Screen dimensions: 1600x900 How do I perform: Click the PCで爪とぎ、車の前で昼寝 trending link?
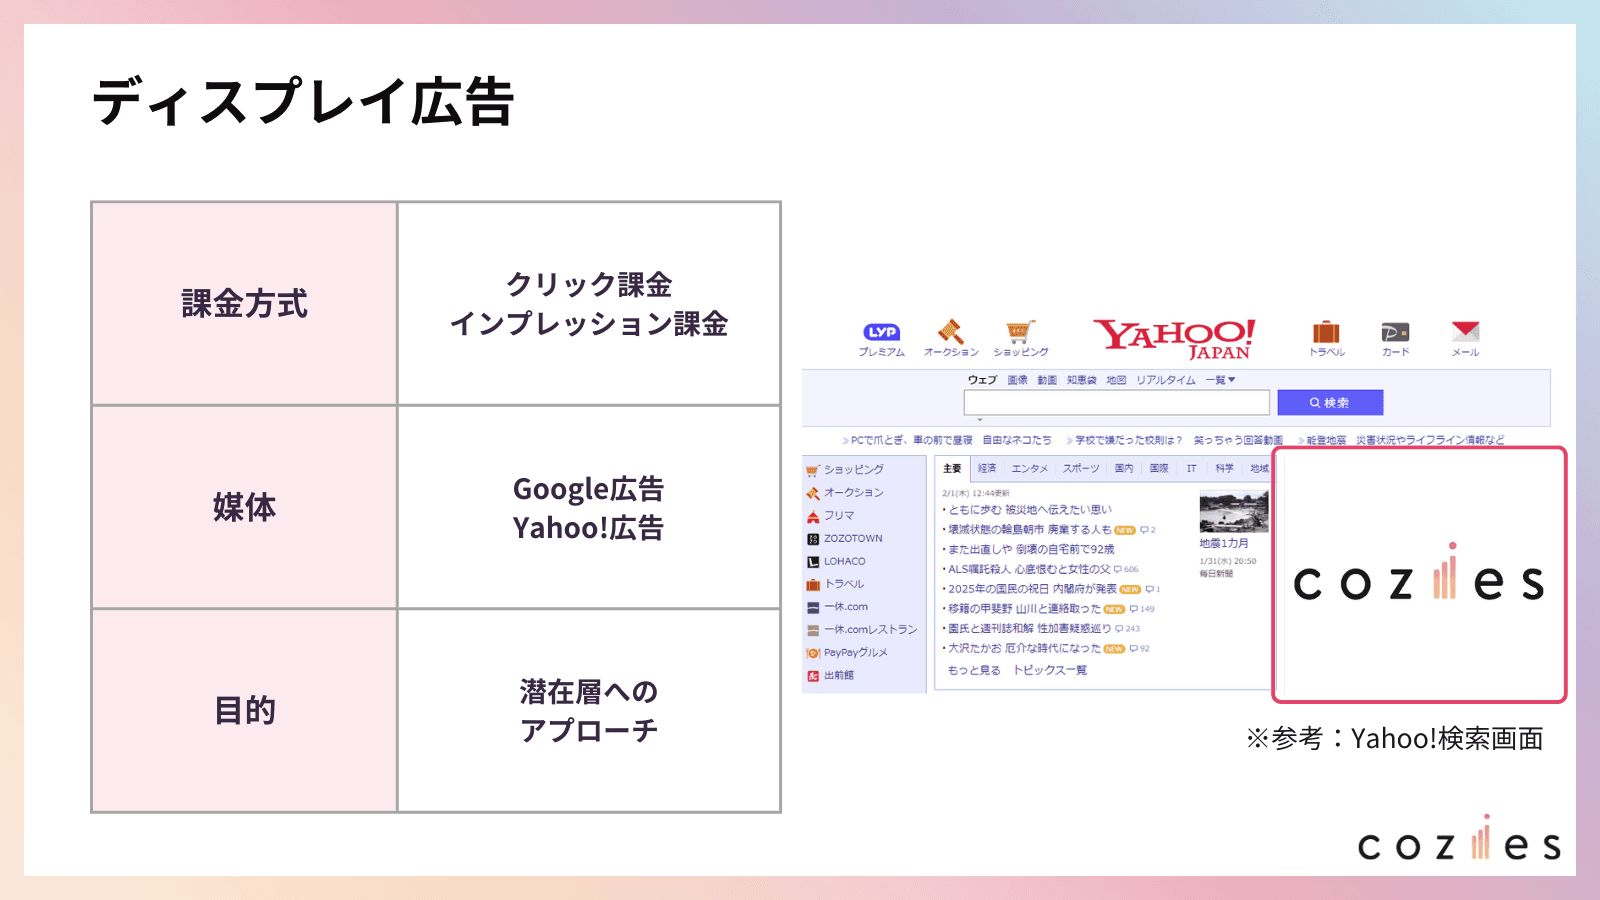(912, 440)
